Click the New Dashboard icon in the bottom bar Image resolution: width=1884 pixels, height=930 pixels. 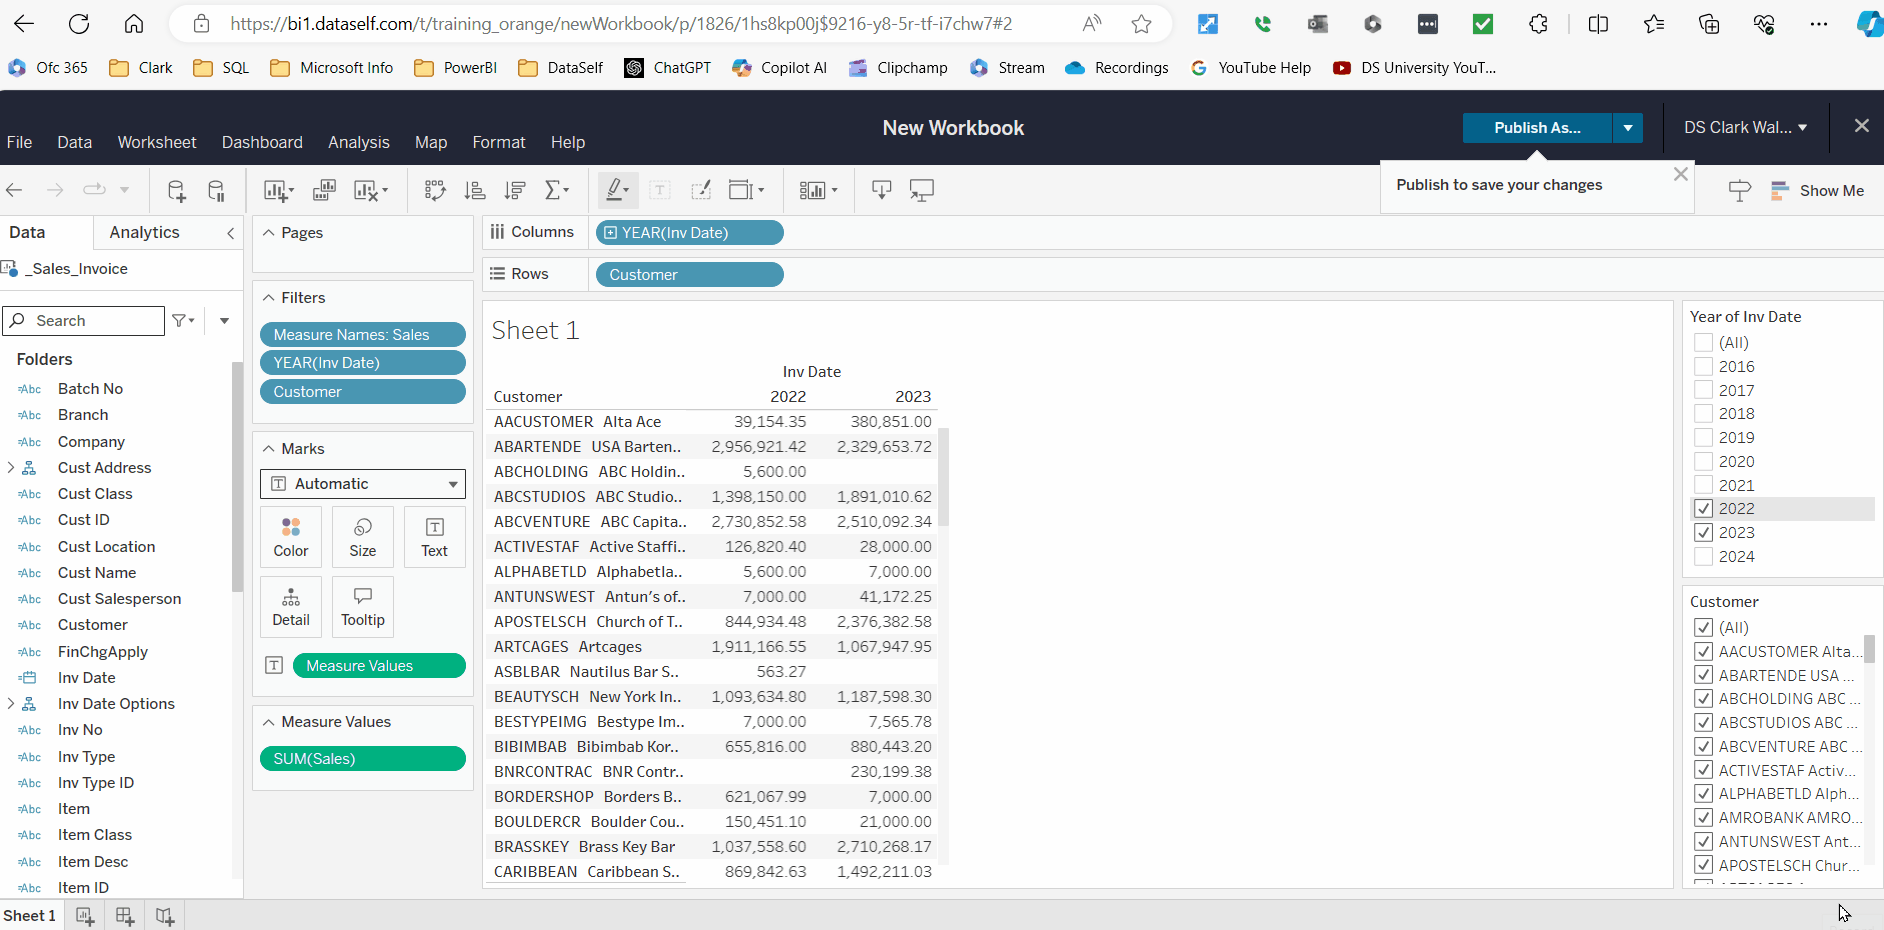(124, 915)
